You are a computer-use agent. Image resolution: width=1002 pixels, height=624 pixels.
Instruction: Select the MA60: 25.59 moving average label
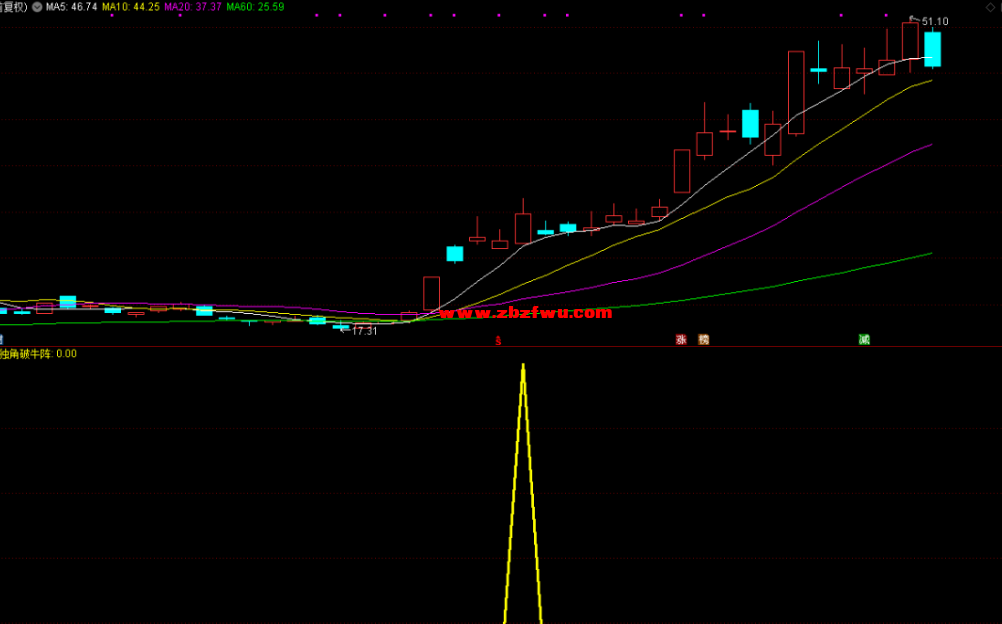[x=255, y=7]
